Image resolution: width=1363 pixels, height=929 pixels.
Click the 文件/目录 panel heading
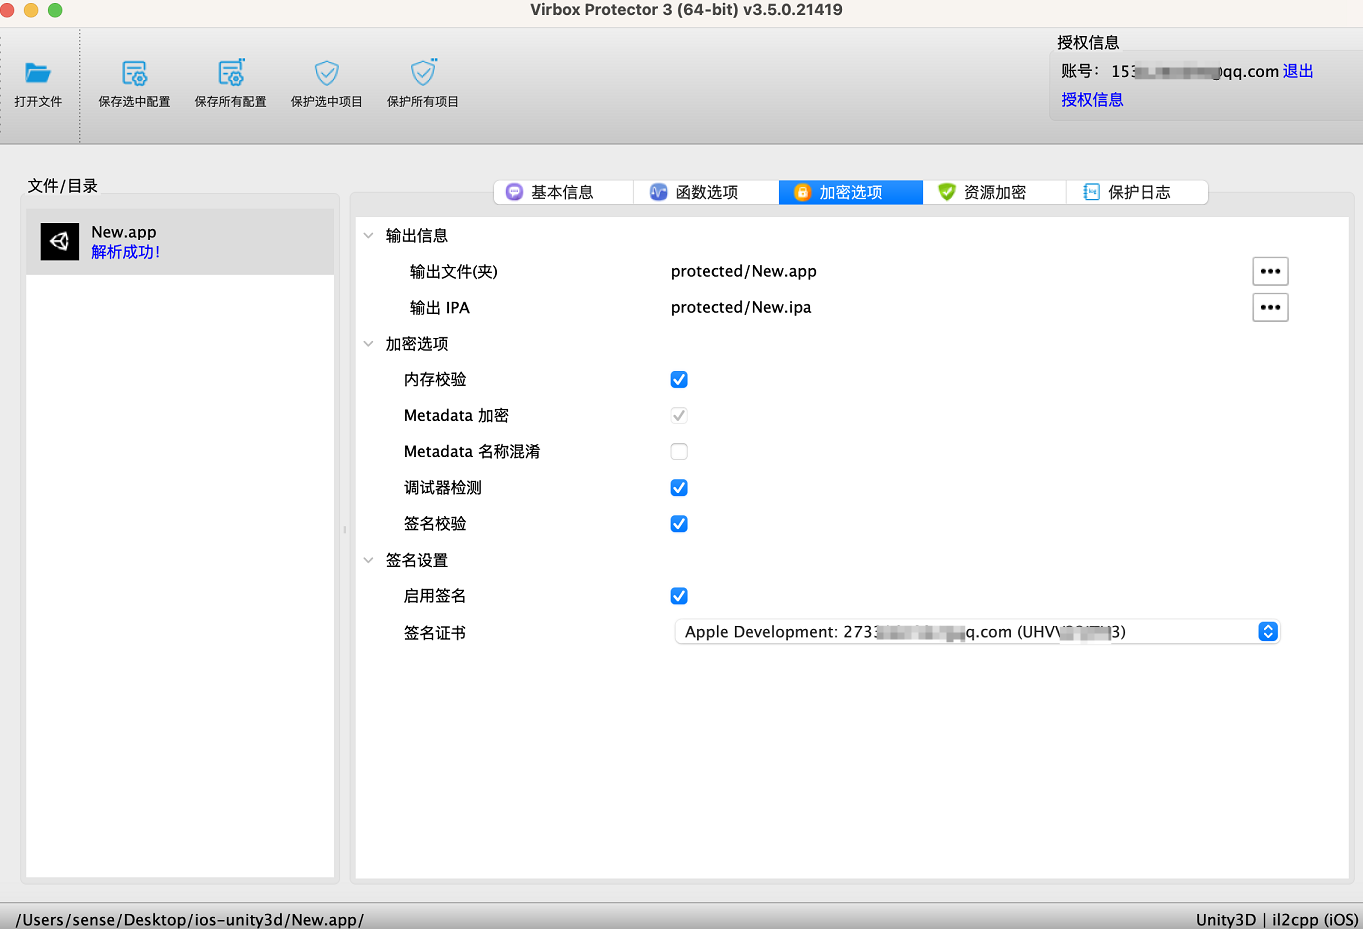[x=63, y=186]
